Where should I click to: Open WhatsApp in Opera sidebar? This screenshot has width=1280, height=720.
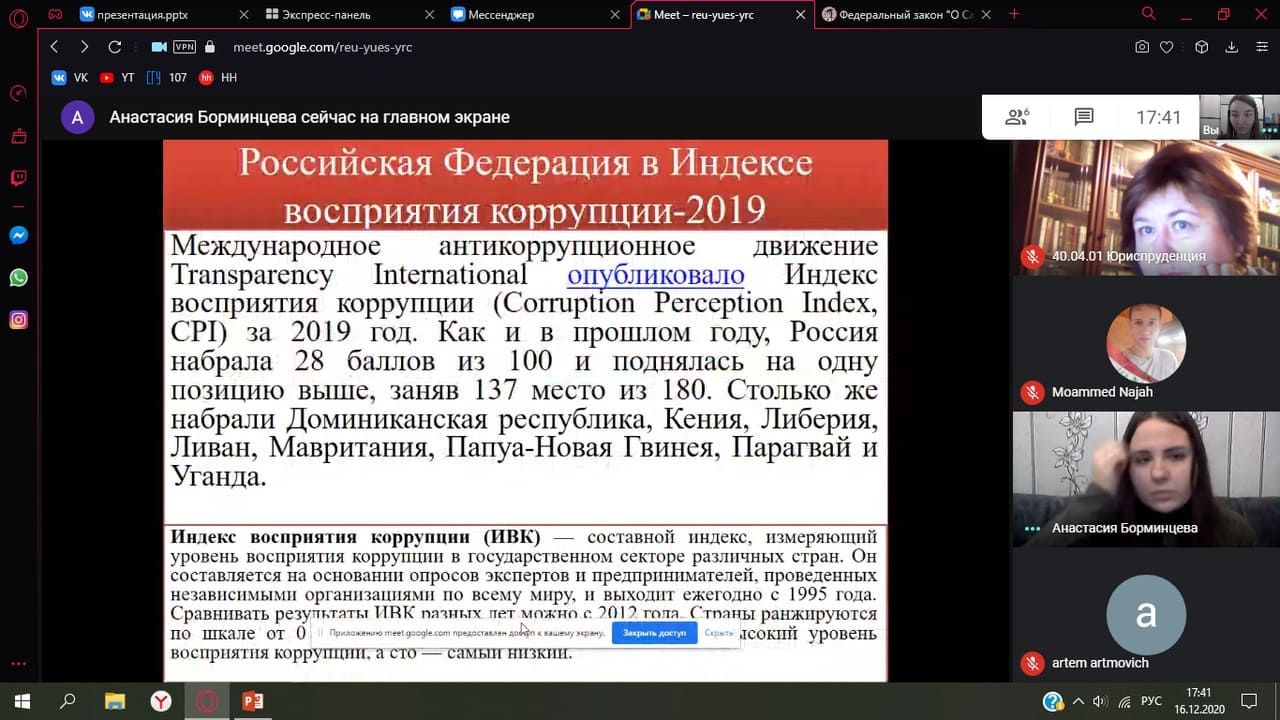coord(18,278)
